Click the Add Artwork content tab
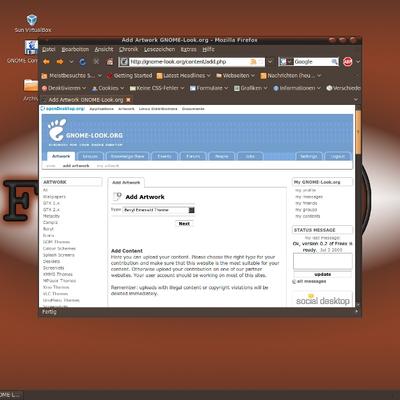The image size is (400, 400). 126,182
